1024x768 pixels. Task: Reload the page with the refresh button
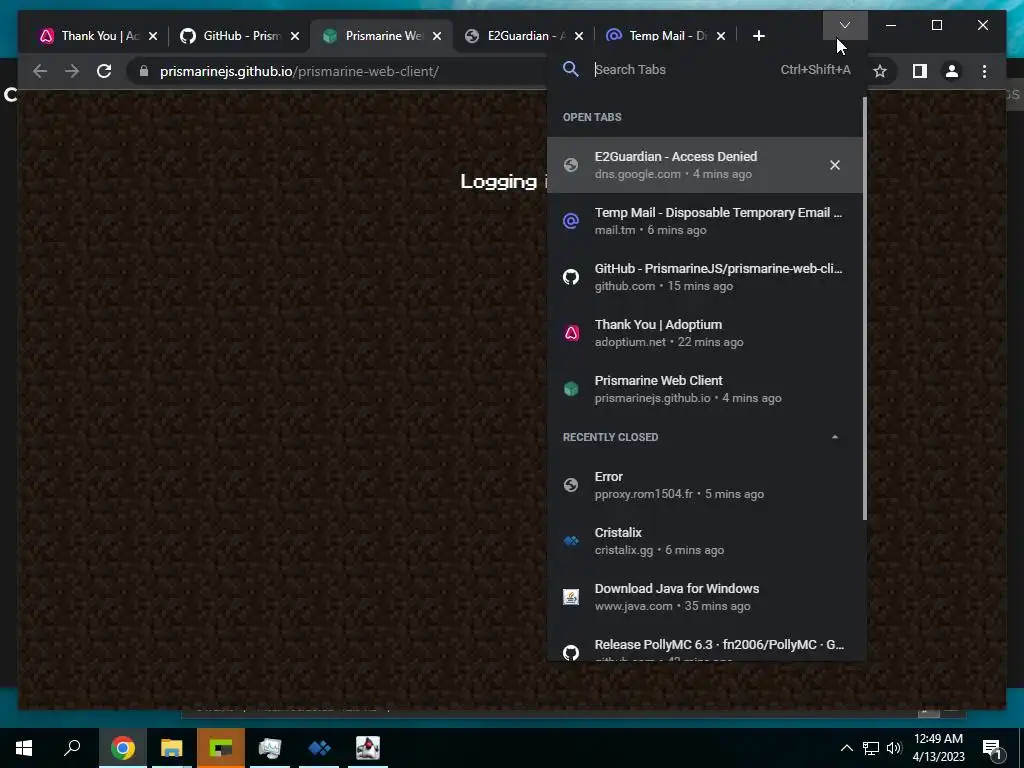[104, 71]
